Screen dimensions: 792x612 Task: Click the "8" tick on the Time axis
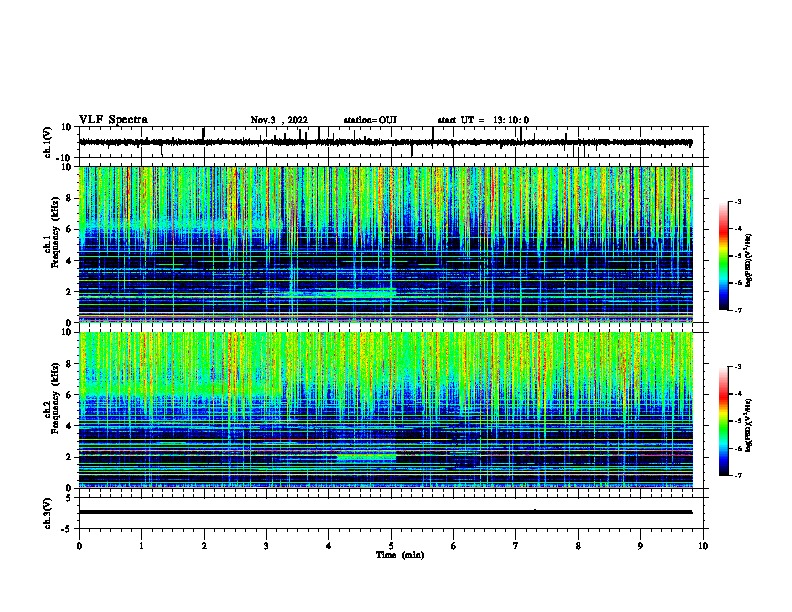578,546
